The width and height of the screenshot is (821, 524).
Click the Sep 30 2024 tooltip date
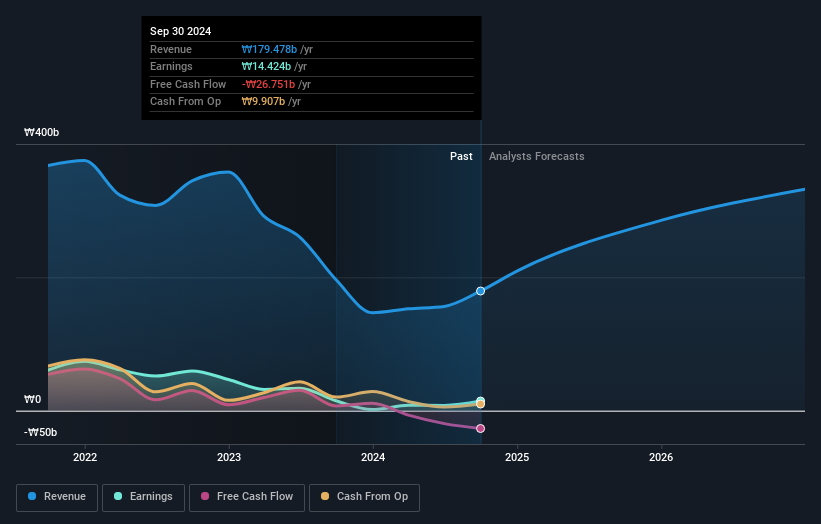tap(180, 31)
